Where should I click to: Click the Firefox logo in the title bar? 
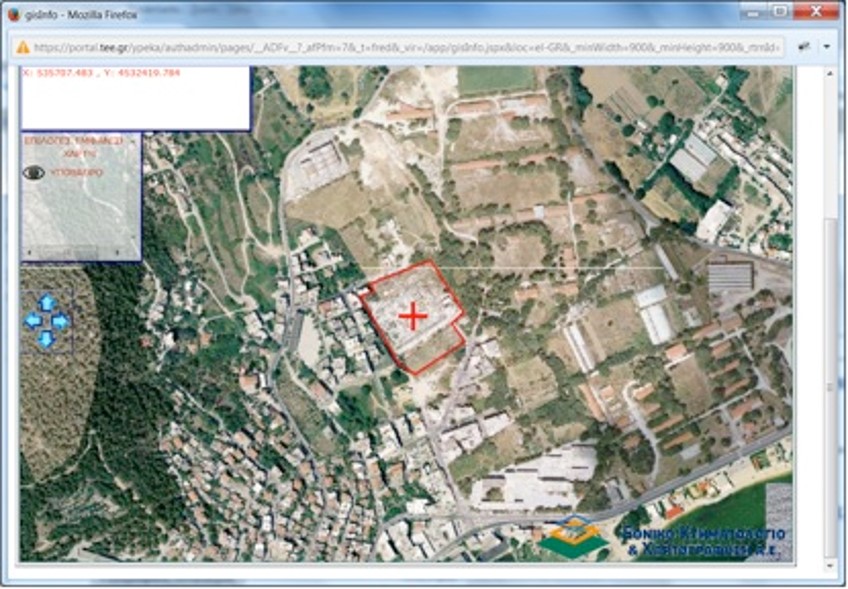[14, 15]
